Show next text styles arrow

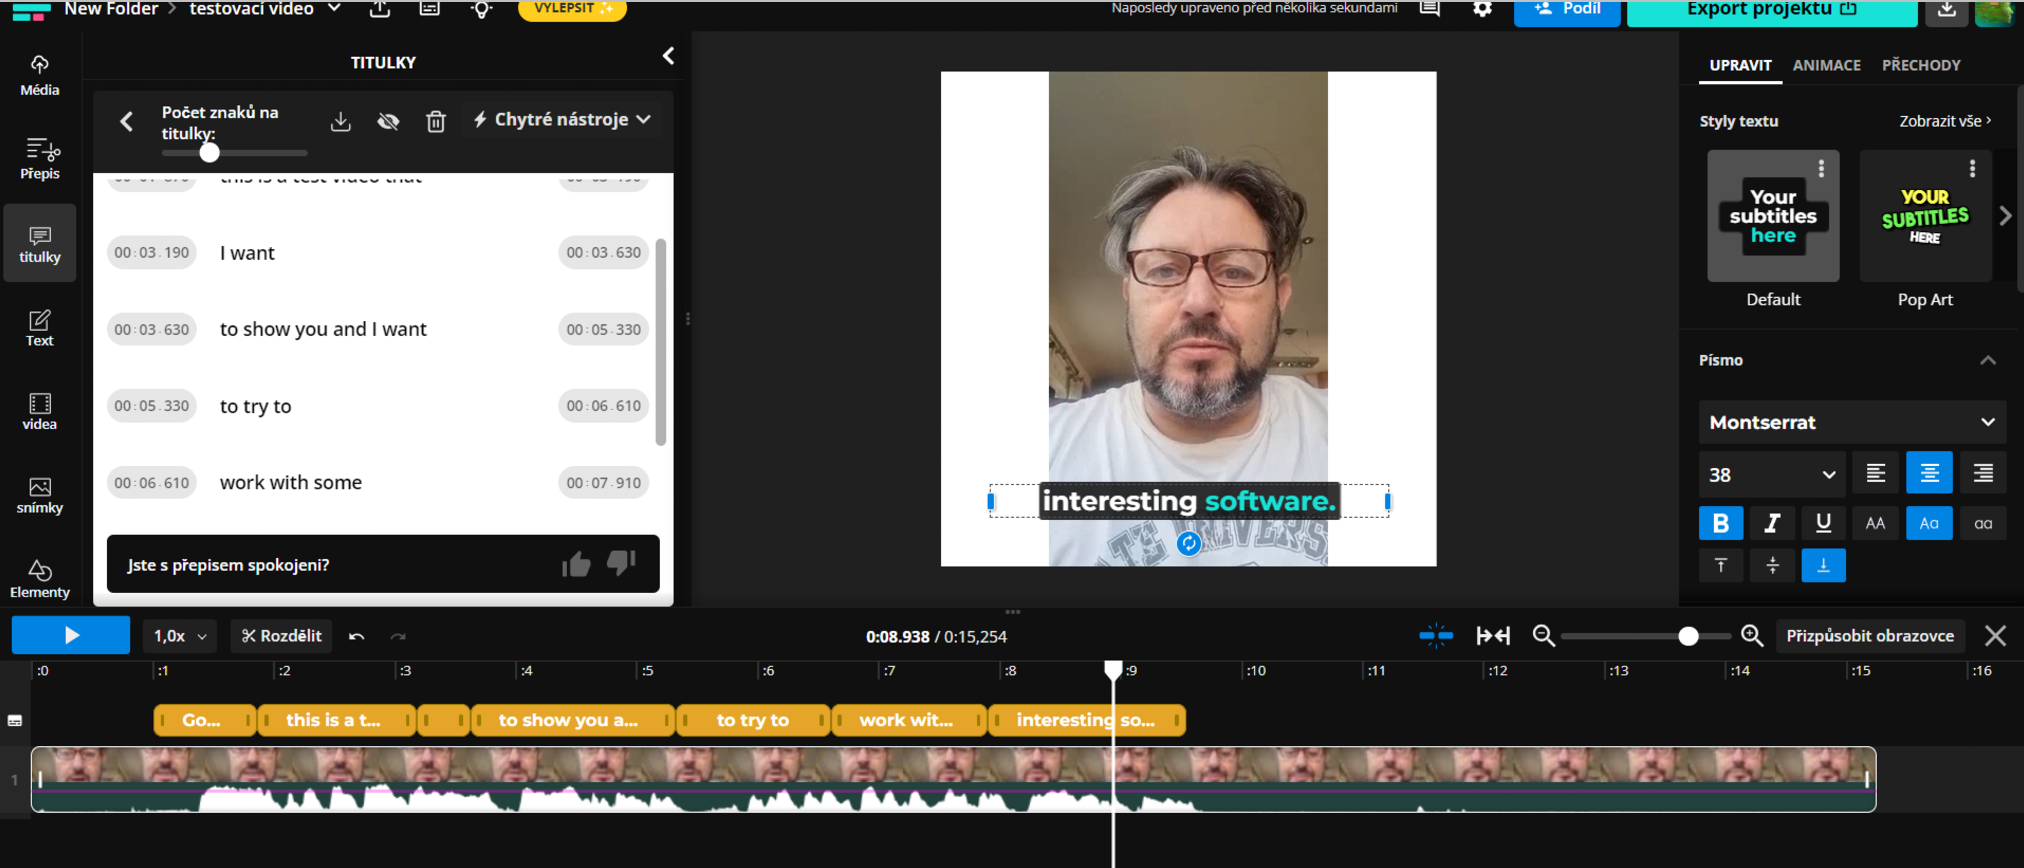(2005, 216)
